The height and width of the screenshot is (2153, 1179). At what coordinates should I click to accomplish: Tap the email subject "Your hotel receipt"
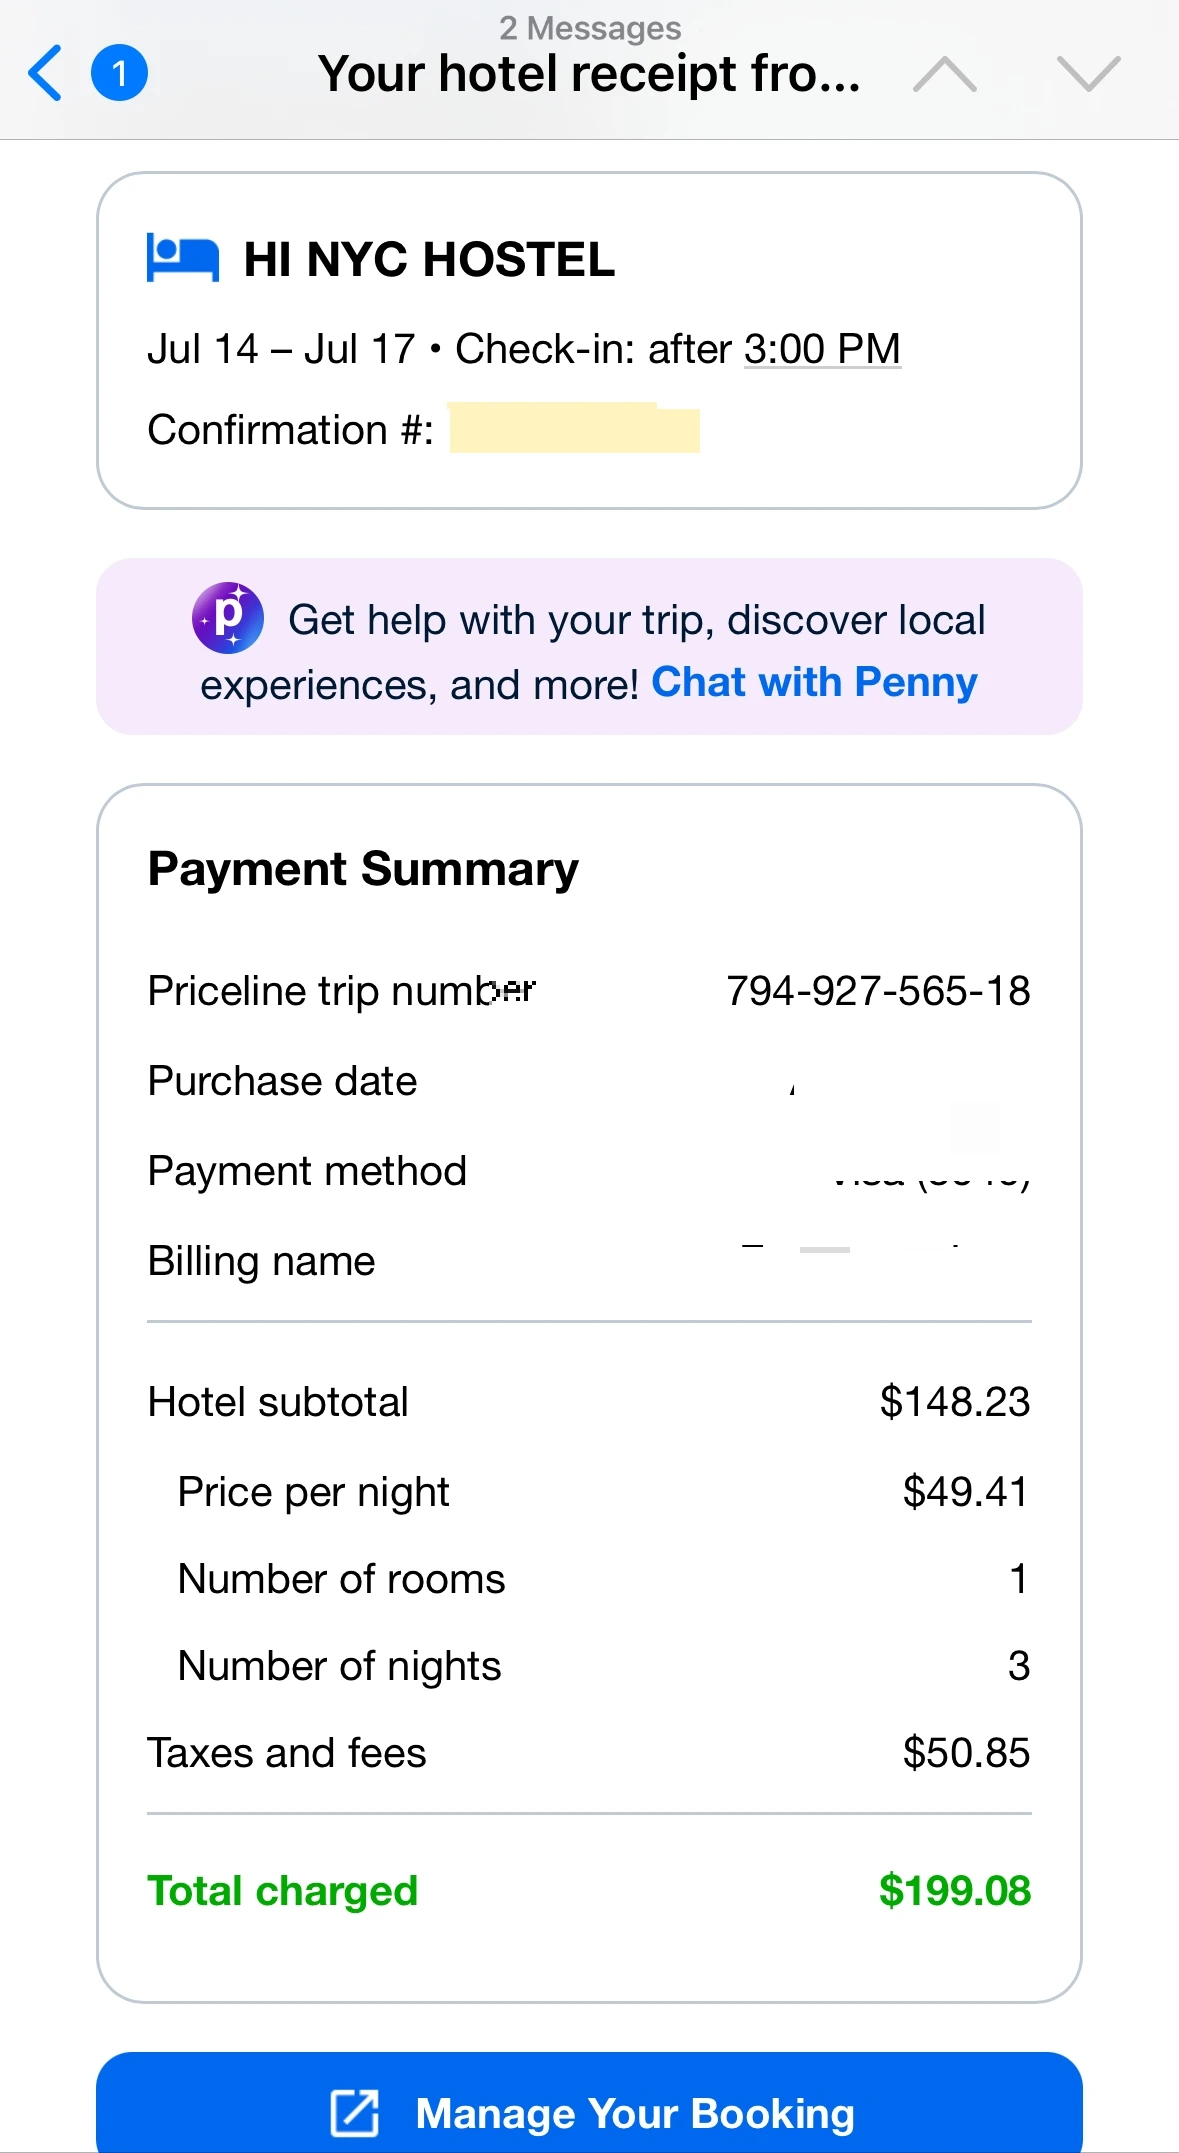pos(589,74)
